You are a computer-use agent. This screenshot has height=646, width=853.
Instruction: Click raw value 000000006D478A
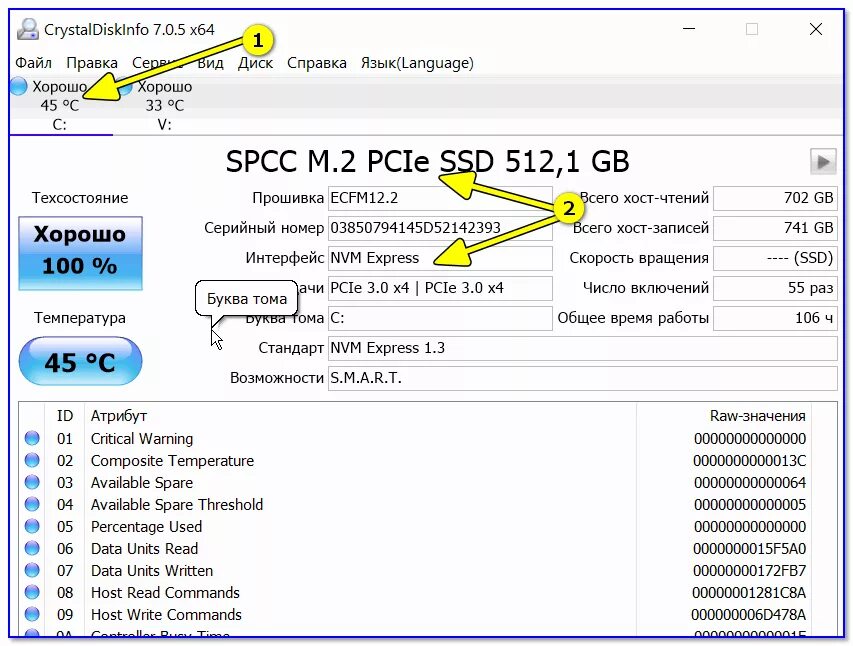point(748,614)
